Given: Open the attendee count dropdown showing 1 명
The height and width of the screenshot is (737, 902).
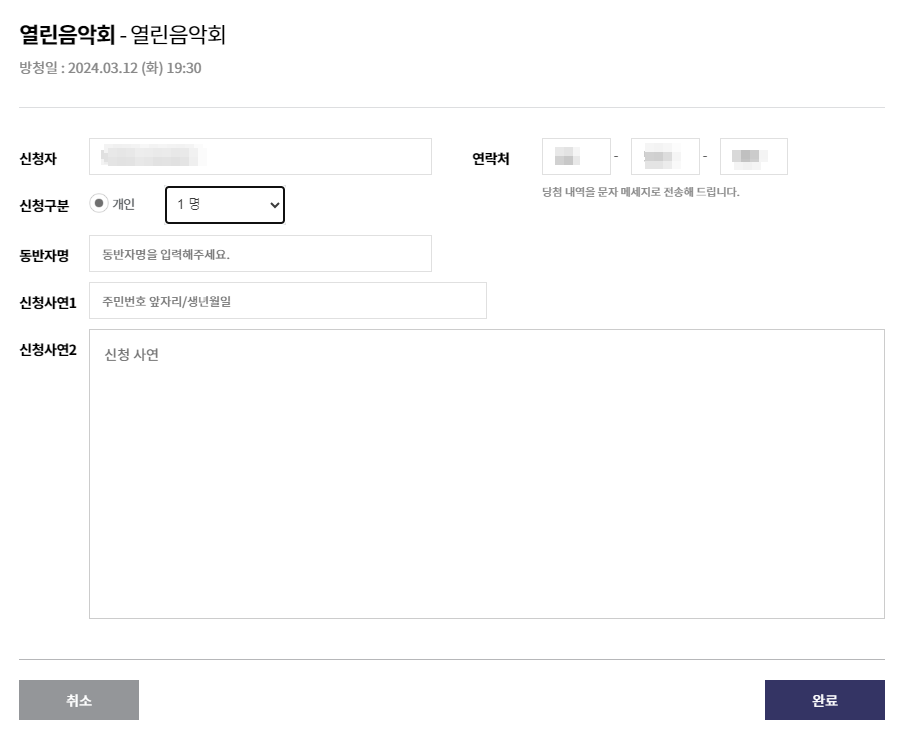Looking at the screenshot, I should 224,205.
